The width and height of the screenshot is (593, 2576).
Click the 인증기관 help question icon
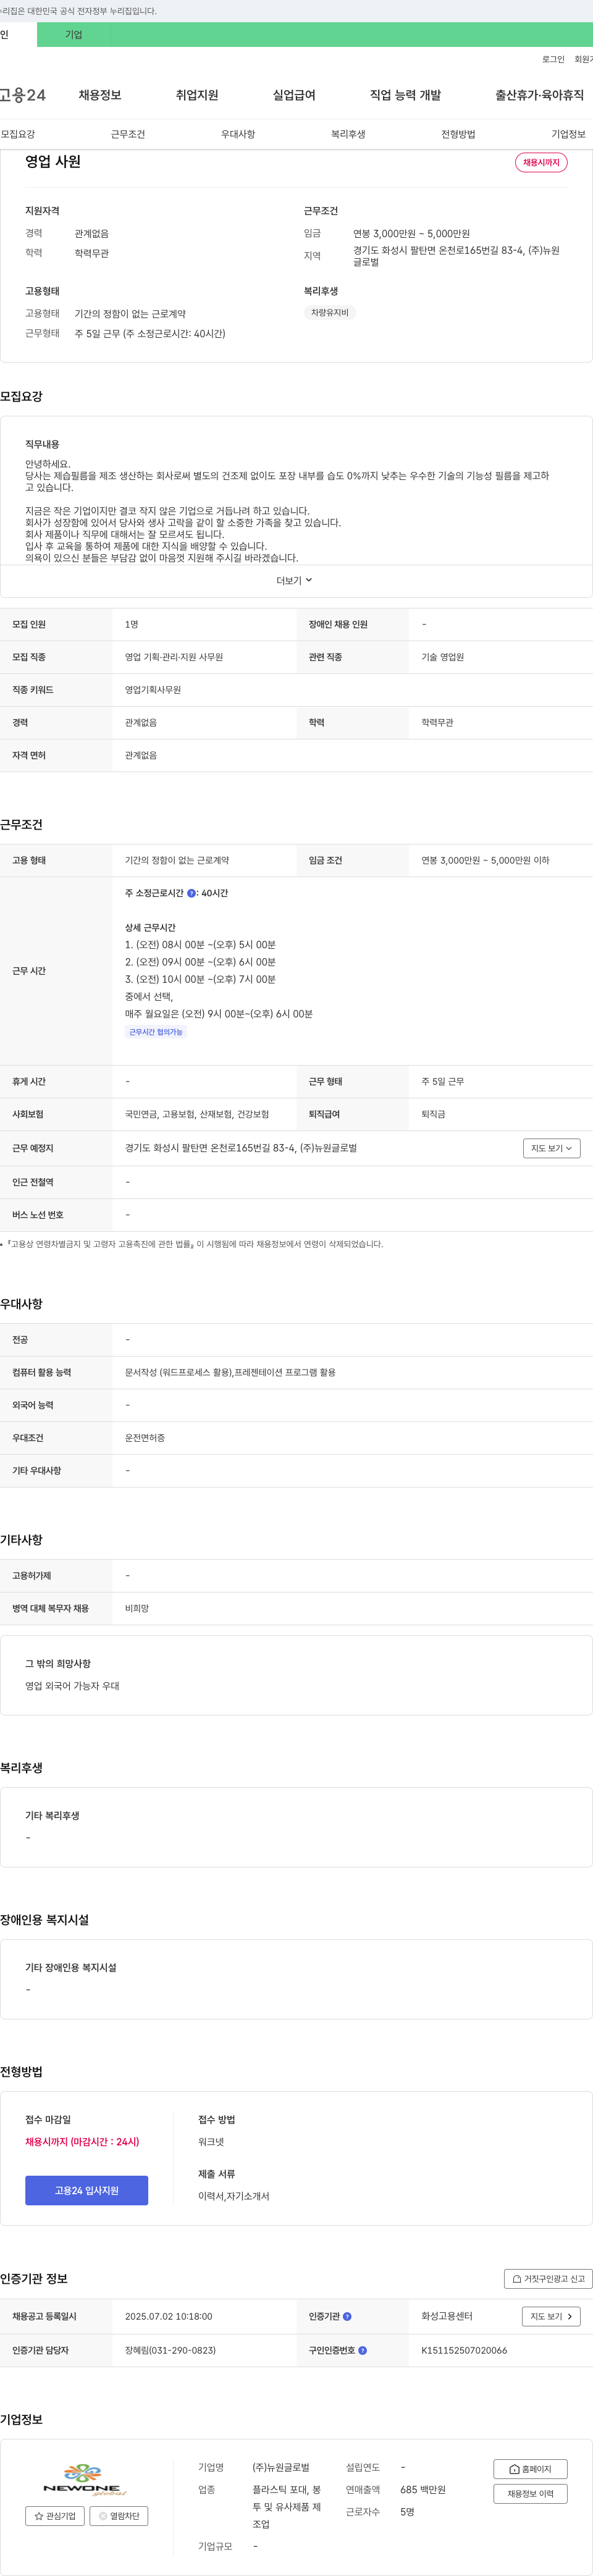(347, 2316)
